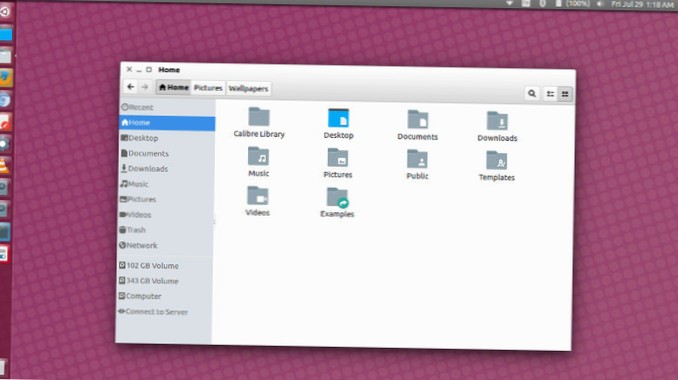
Task: Go back with the left arrow
Action: (x=131, y=87)
